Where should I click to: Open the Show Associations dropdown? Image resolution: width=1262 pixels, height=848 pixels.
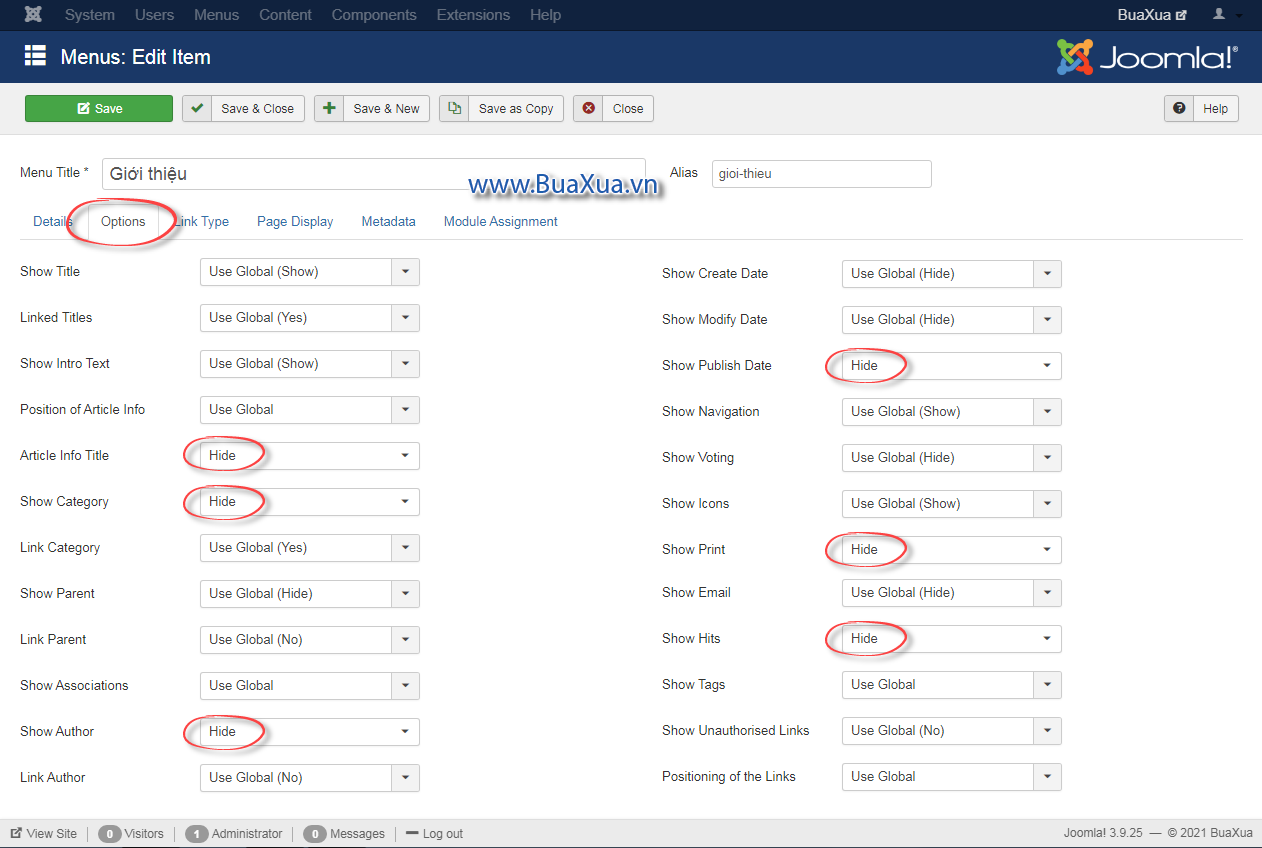click(x=310, y=686)
